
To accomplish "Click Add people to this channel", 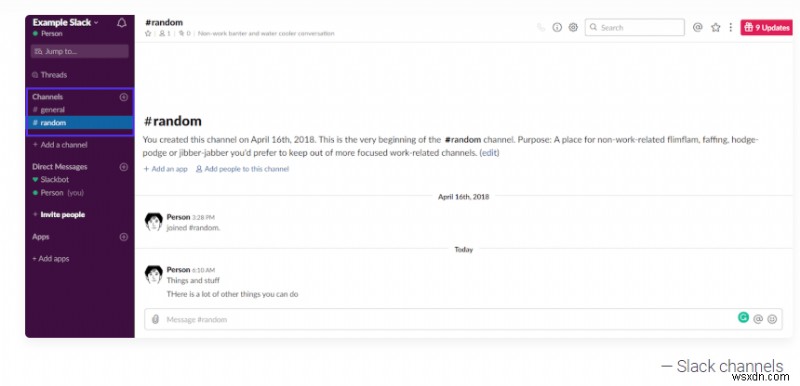I will 242,169.
